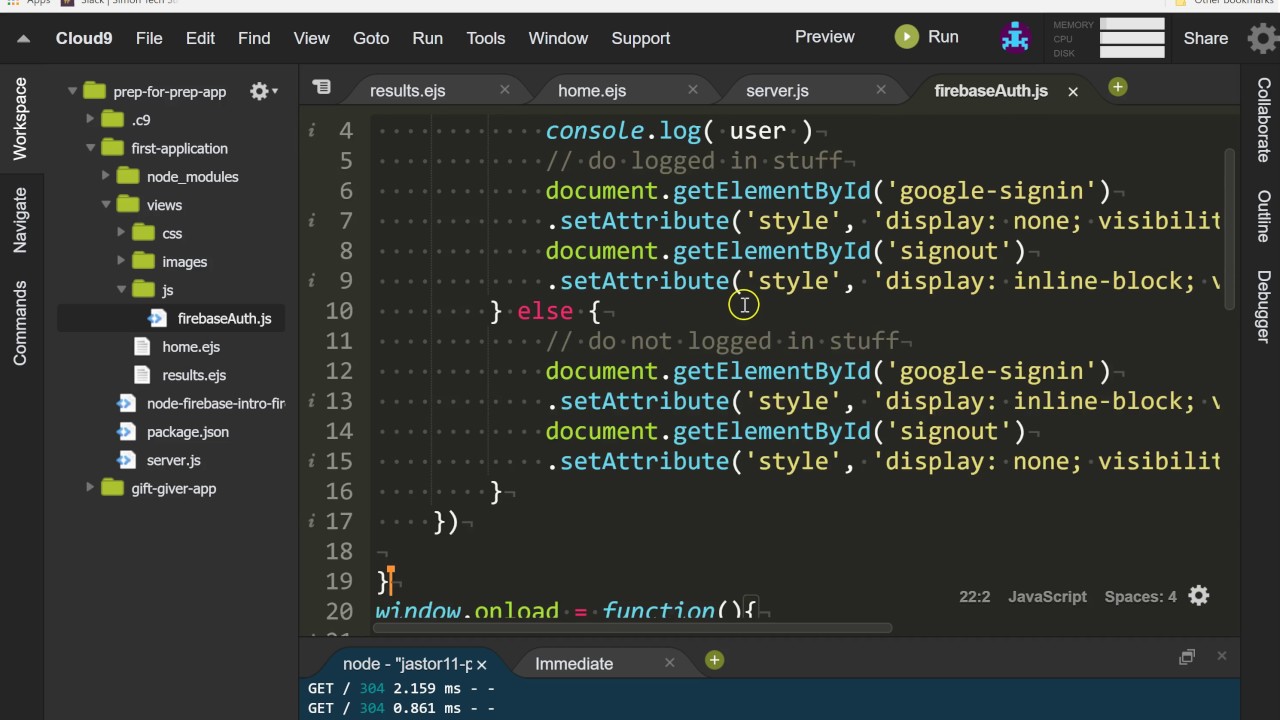Collapse the Cloud9 menu bar arrow
This screenshot has height=720, width=1280.
click(24, 39)
